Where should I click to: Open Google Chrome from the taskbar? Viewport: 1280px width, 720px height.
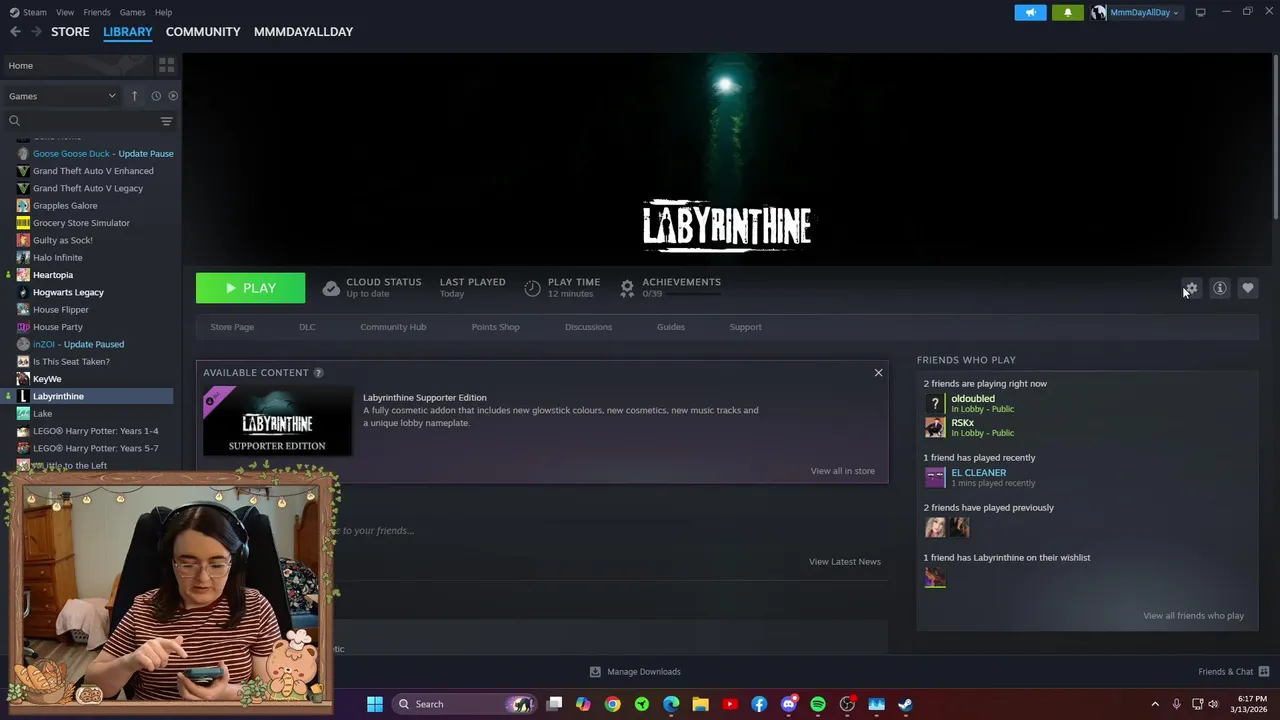point(613,704)
